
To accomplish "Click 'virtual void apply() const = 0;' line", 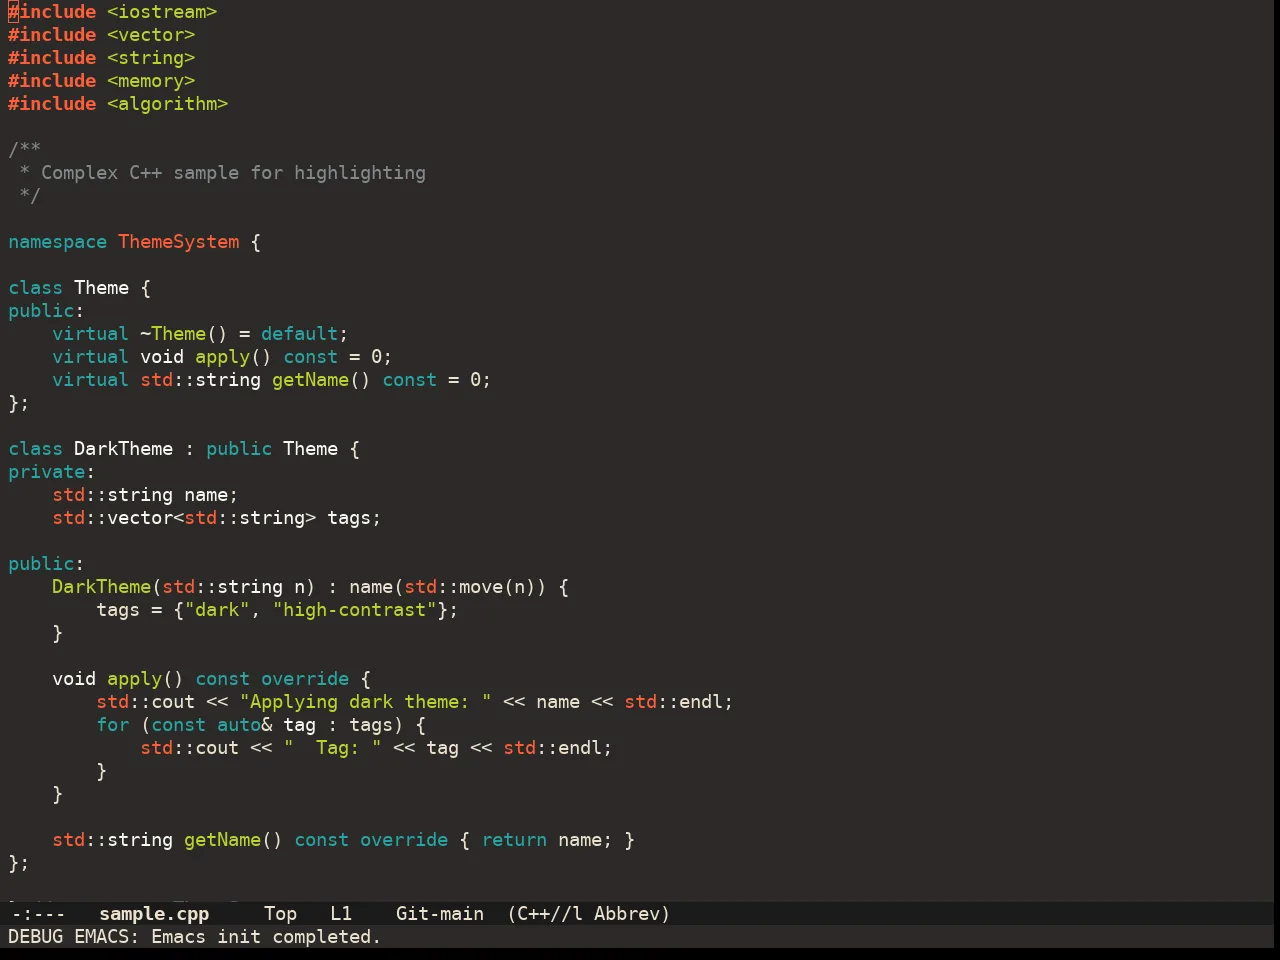I will [222, 357].
